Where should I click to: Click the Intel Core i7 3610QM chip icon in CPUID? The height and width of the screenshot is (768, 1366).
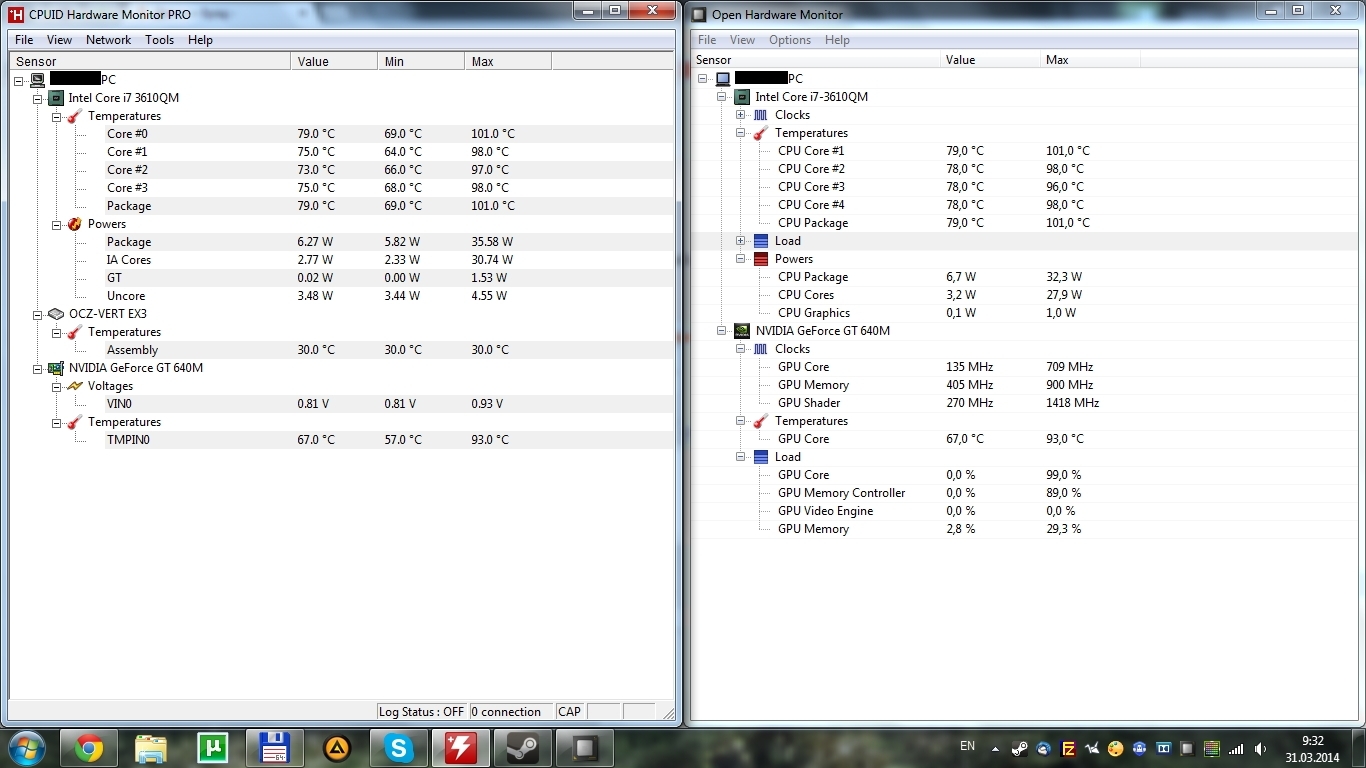point(56,98)
